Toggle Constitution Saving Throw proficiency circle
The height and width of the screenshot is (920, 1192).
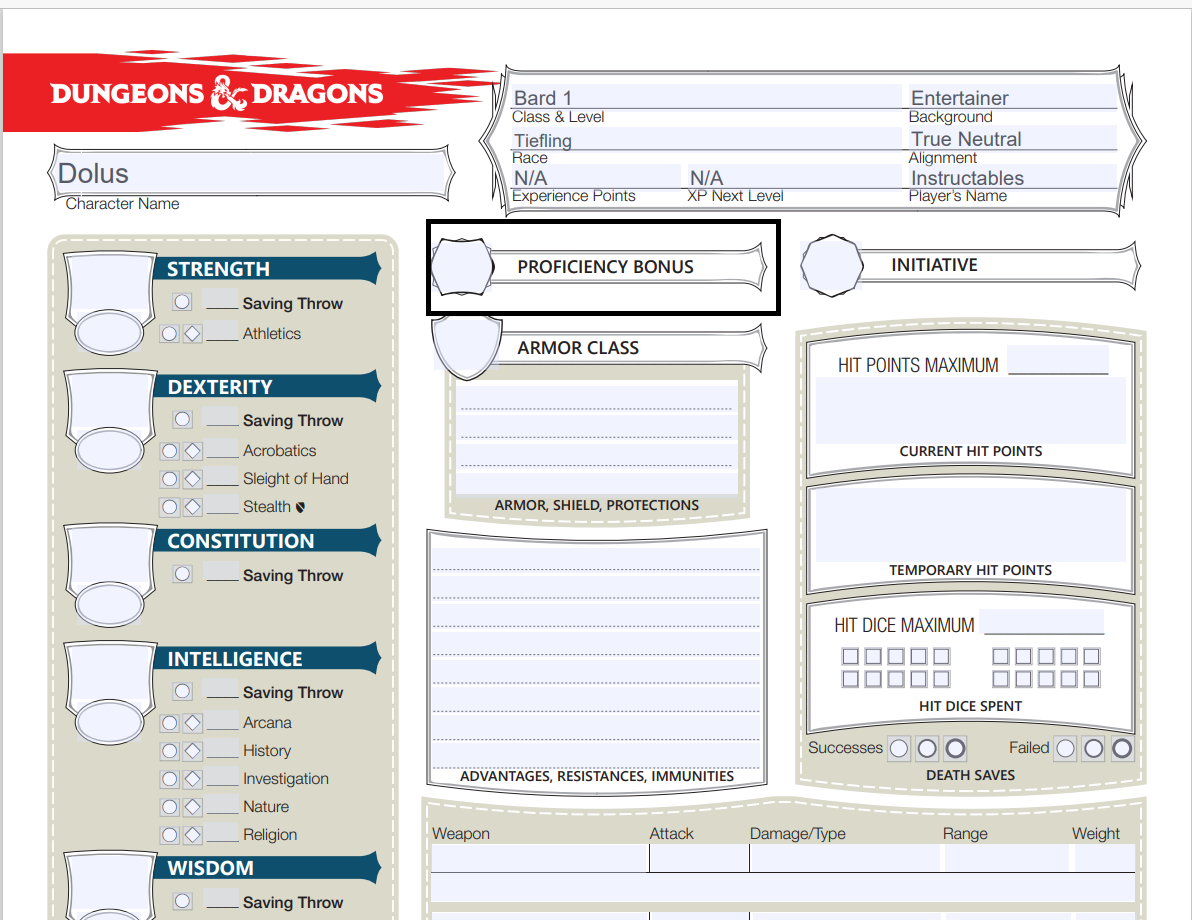pos(182,574)
